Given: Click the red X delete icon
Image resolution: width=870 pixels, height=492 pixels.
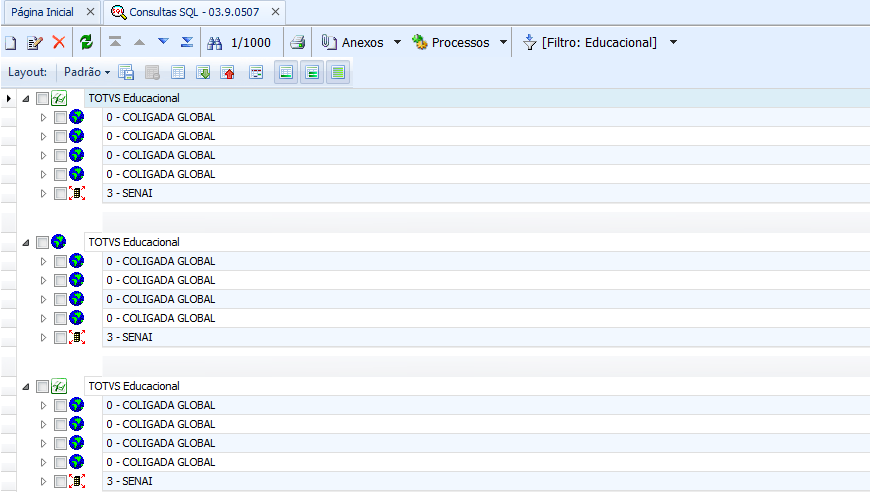Looking at the screenshot, I should click(59, 42).
